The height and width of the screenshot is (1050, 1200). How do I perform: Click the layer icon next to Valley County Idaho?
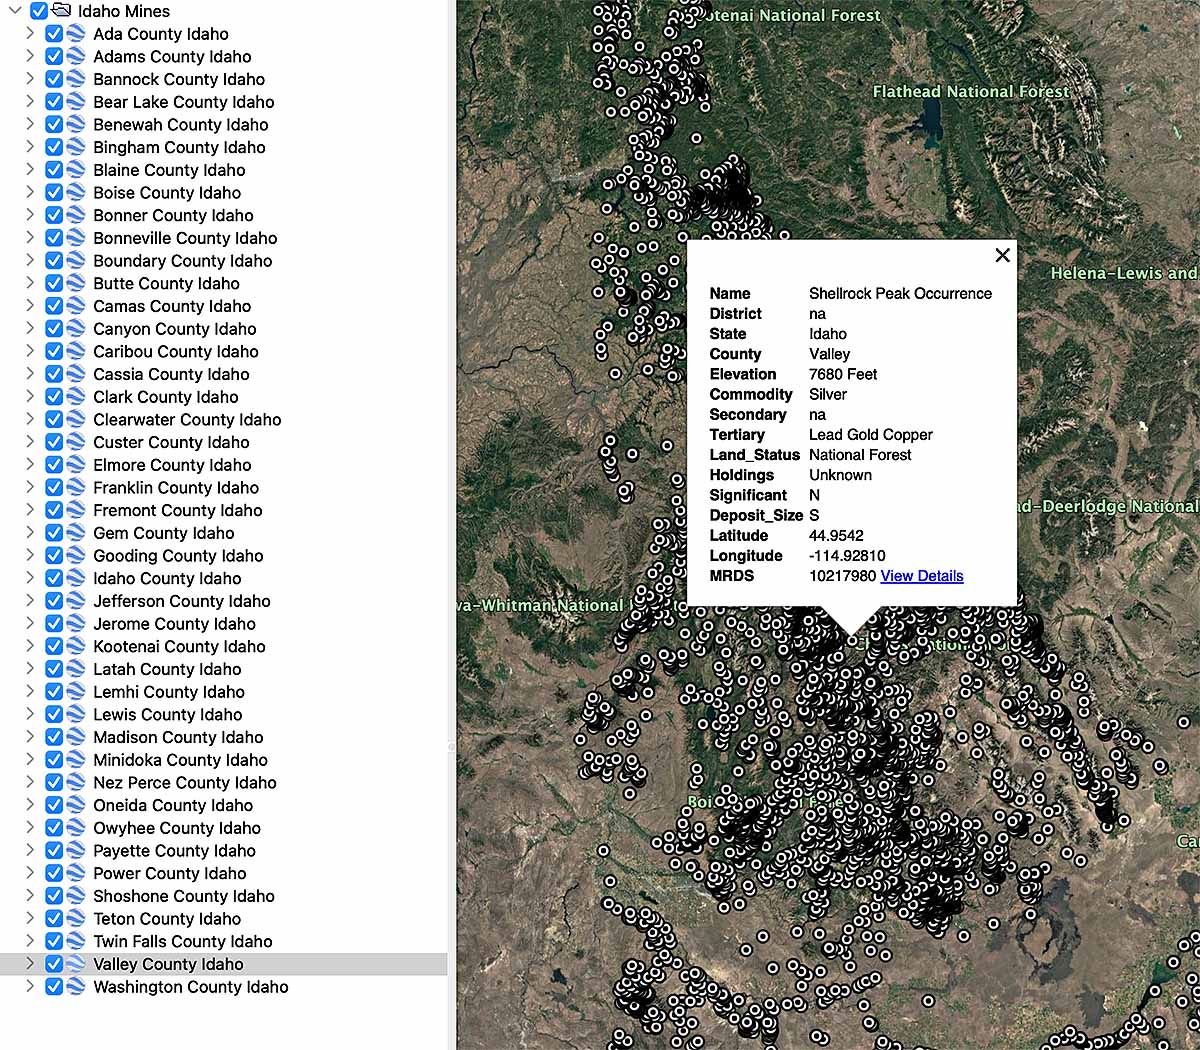pos(76,964)
